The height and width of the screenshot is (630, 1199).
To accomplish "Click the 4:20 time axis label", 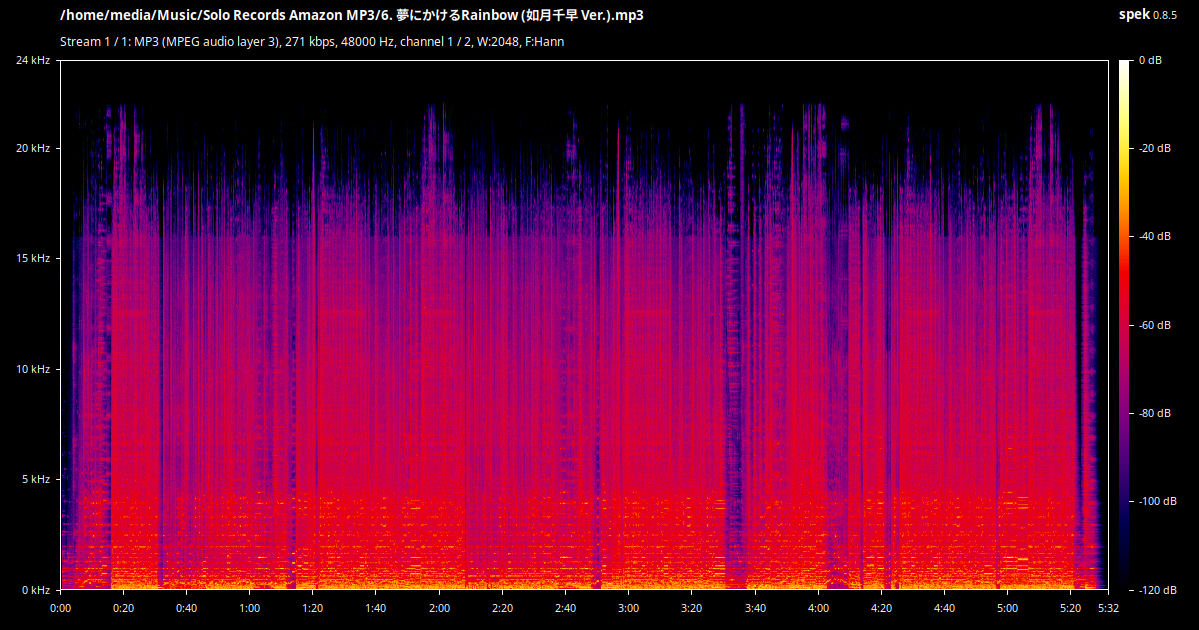I will tap(881, 608).
